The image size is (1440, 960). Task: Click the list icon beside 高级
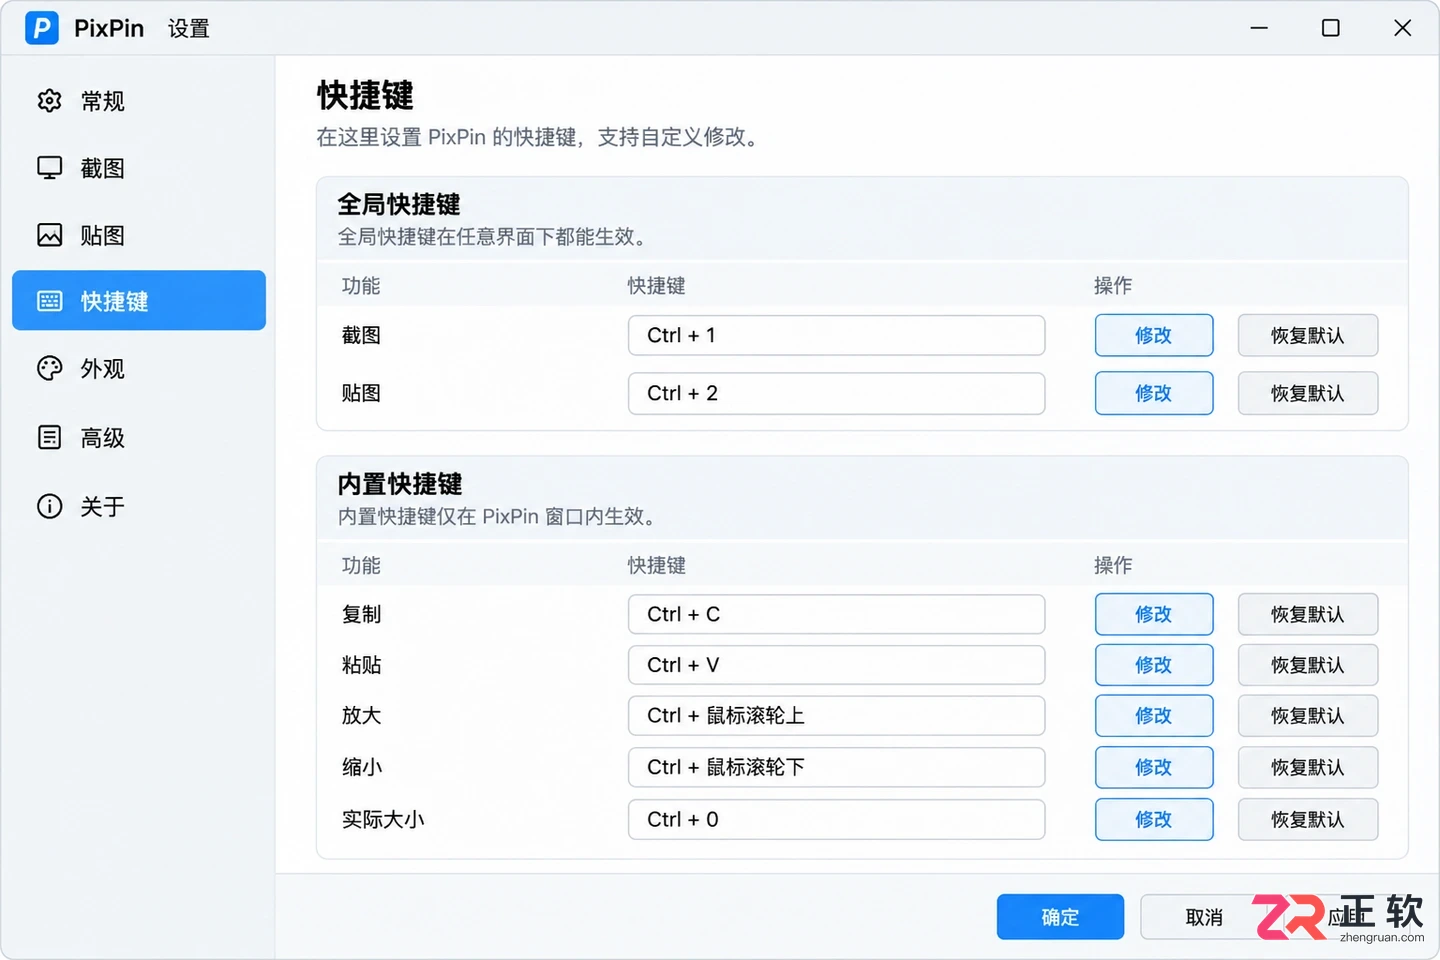[x=49, y=438]
